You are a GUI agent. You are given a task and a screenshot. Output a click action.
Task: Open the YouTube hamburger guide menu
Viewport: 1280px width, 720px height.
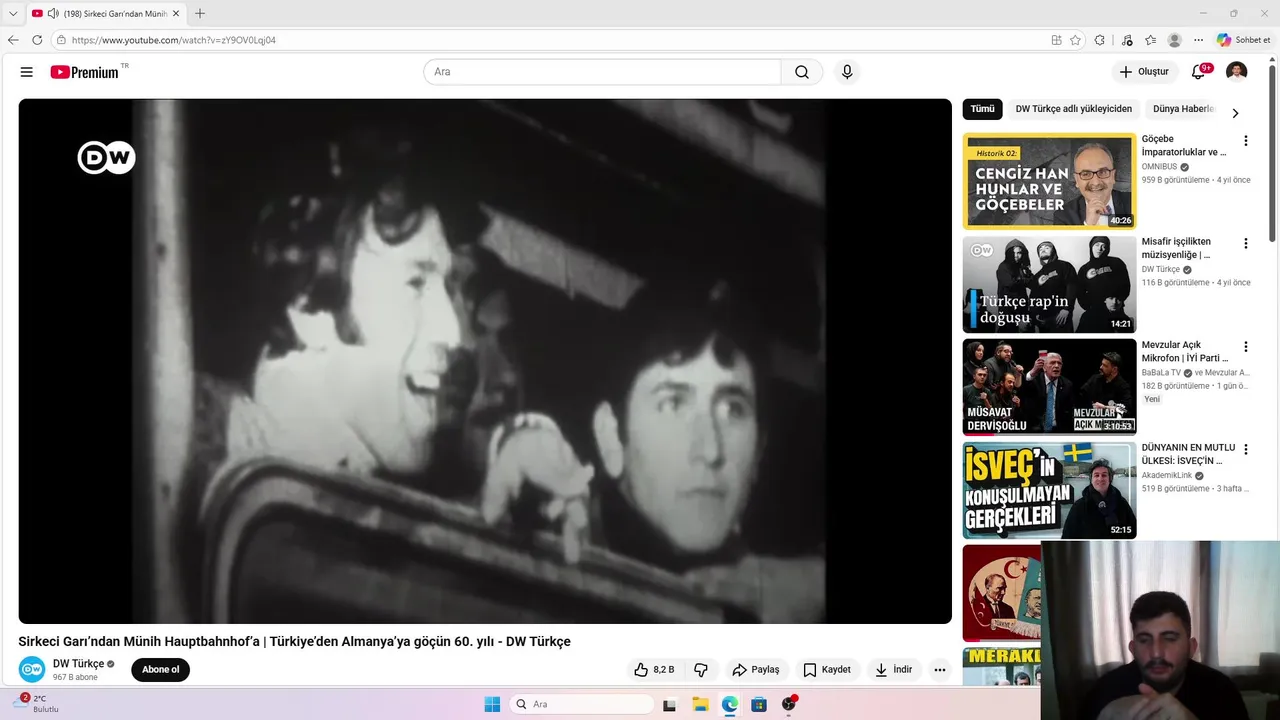click(27, 72)
